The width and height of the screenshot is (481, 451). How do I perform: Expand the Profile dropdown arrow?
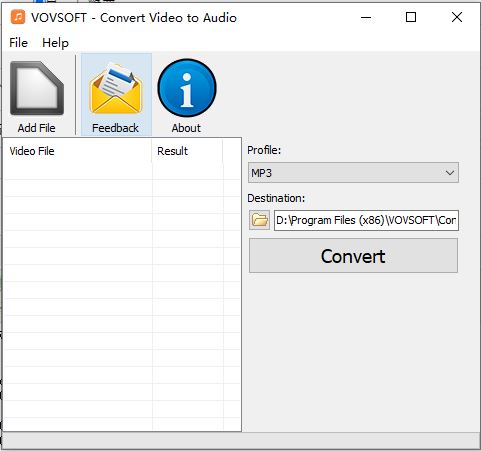450,173
